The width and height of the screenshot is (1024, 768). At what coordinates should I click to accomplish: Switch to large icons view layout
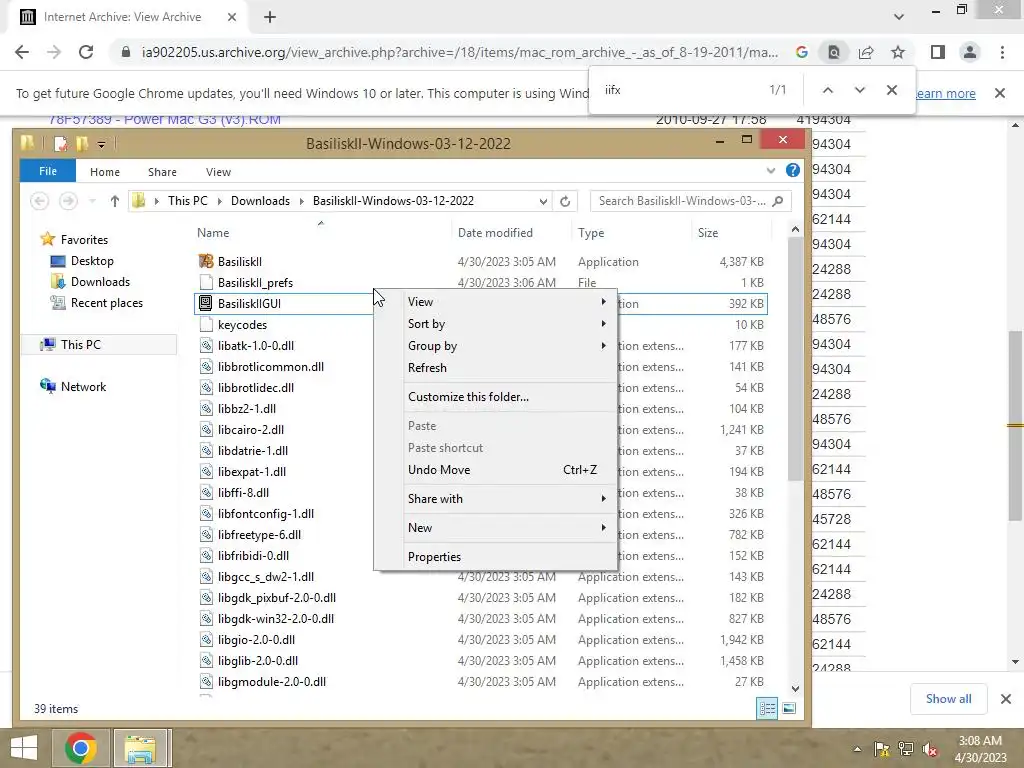tap(789, 708)
